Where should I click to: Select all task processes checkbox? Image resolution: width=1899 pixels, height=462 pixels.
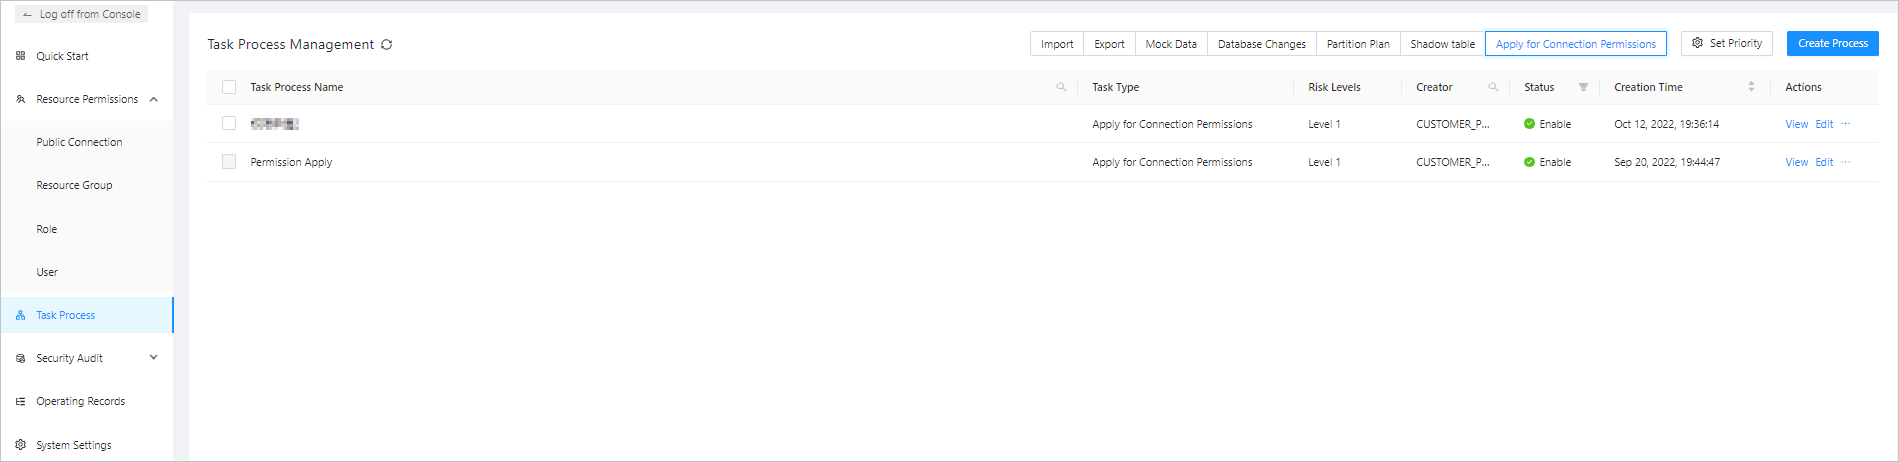tap(229, 87)
